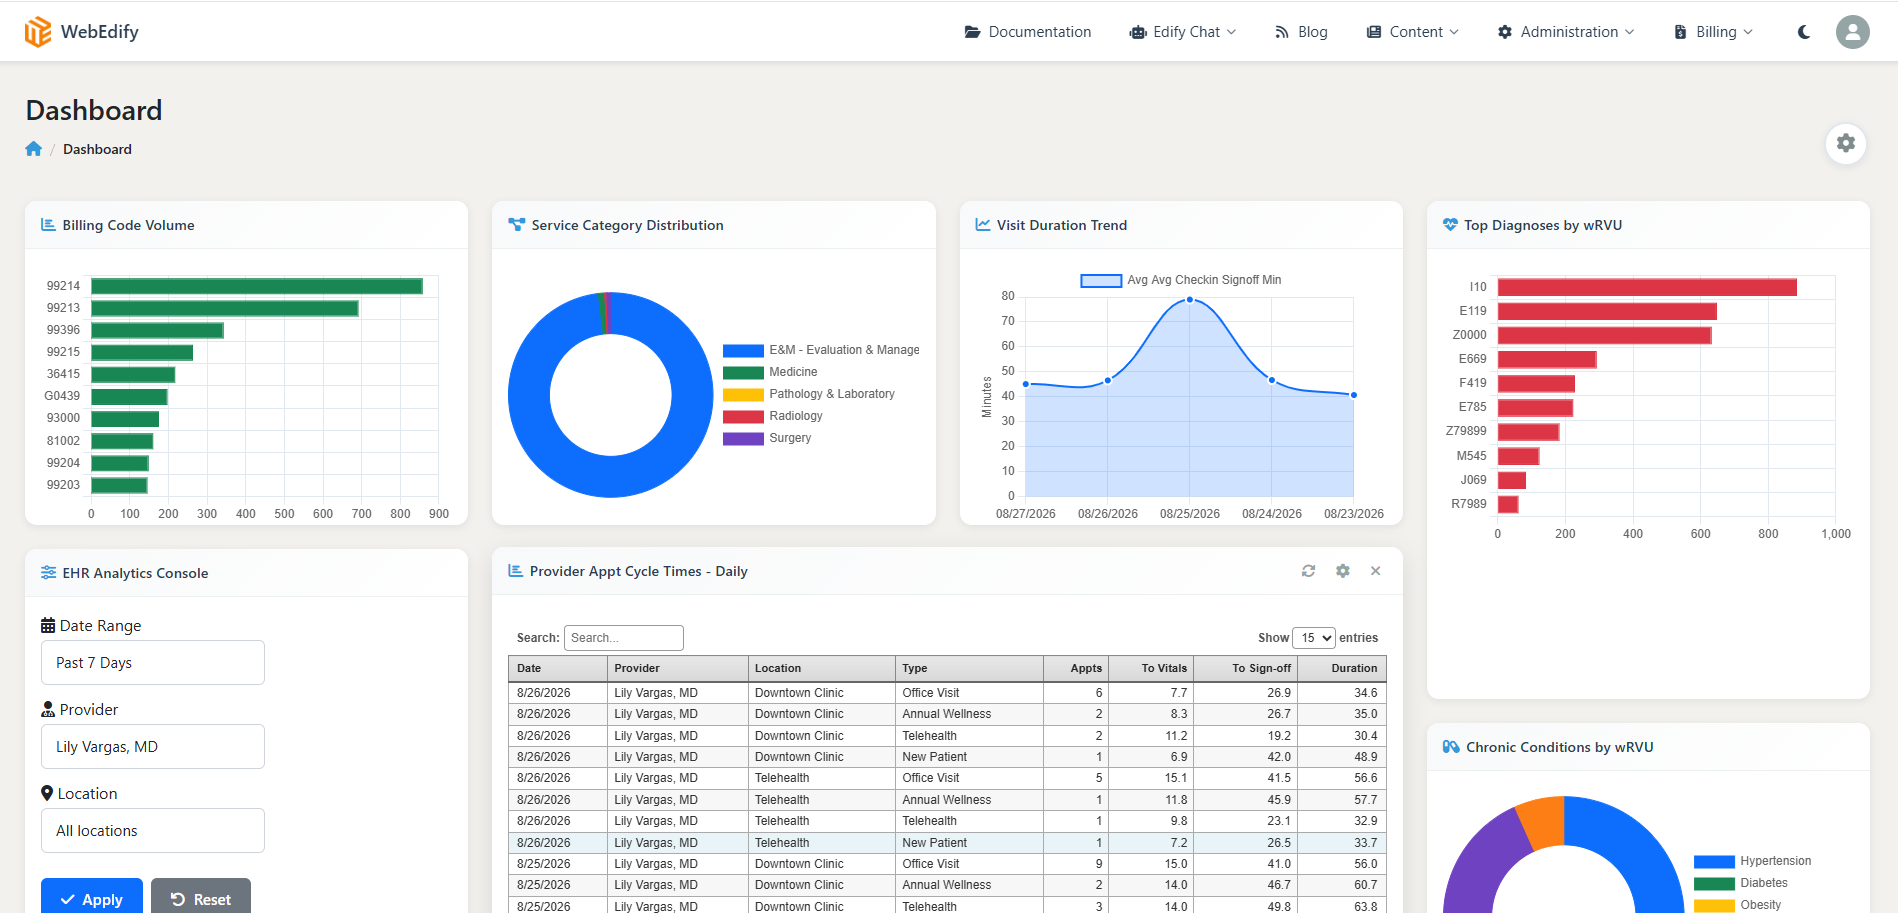Image resolution: width=1898 pixels, height=913 pixels.
Task: Open the Date Range Past 7 Days selector
Action: coord(153,663)
